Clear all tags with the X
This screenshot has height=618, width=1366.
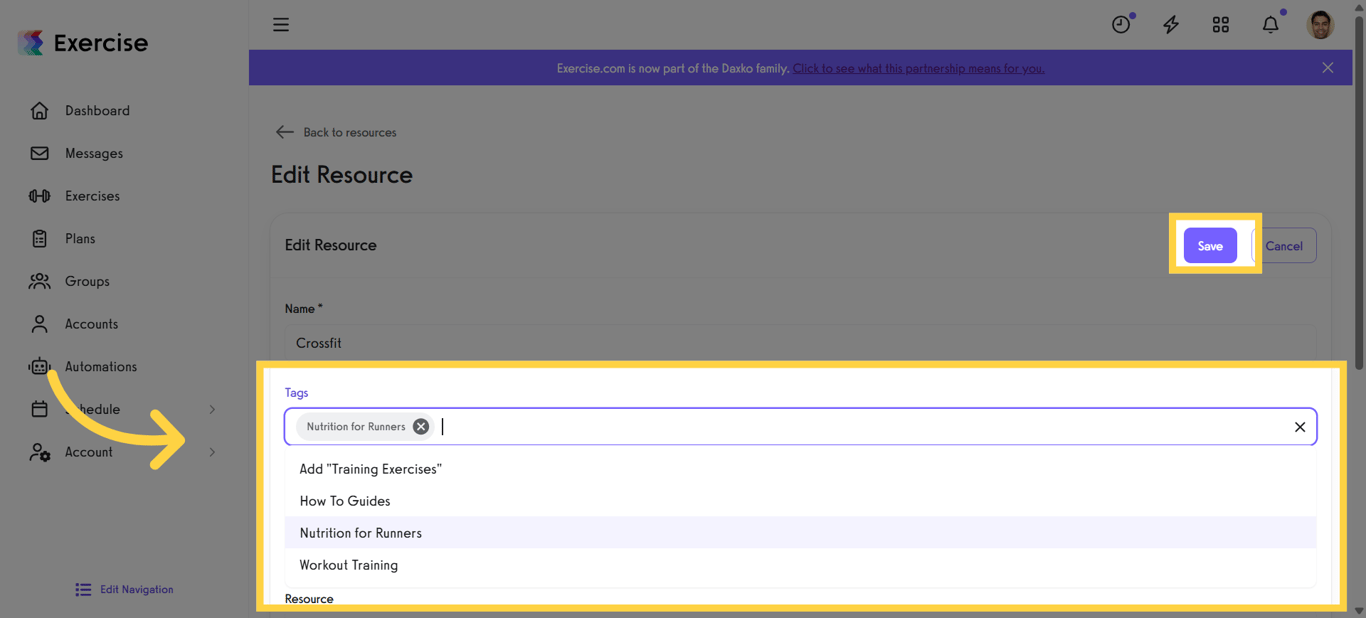tap(1300, 427)
